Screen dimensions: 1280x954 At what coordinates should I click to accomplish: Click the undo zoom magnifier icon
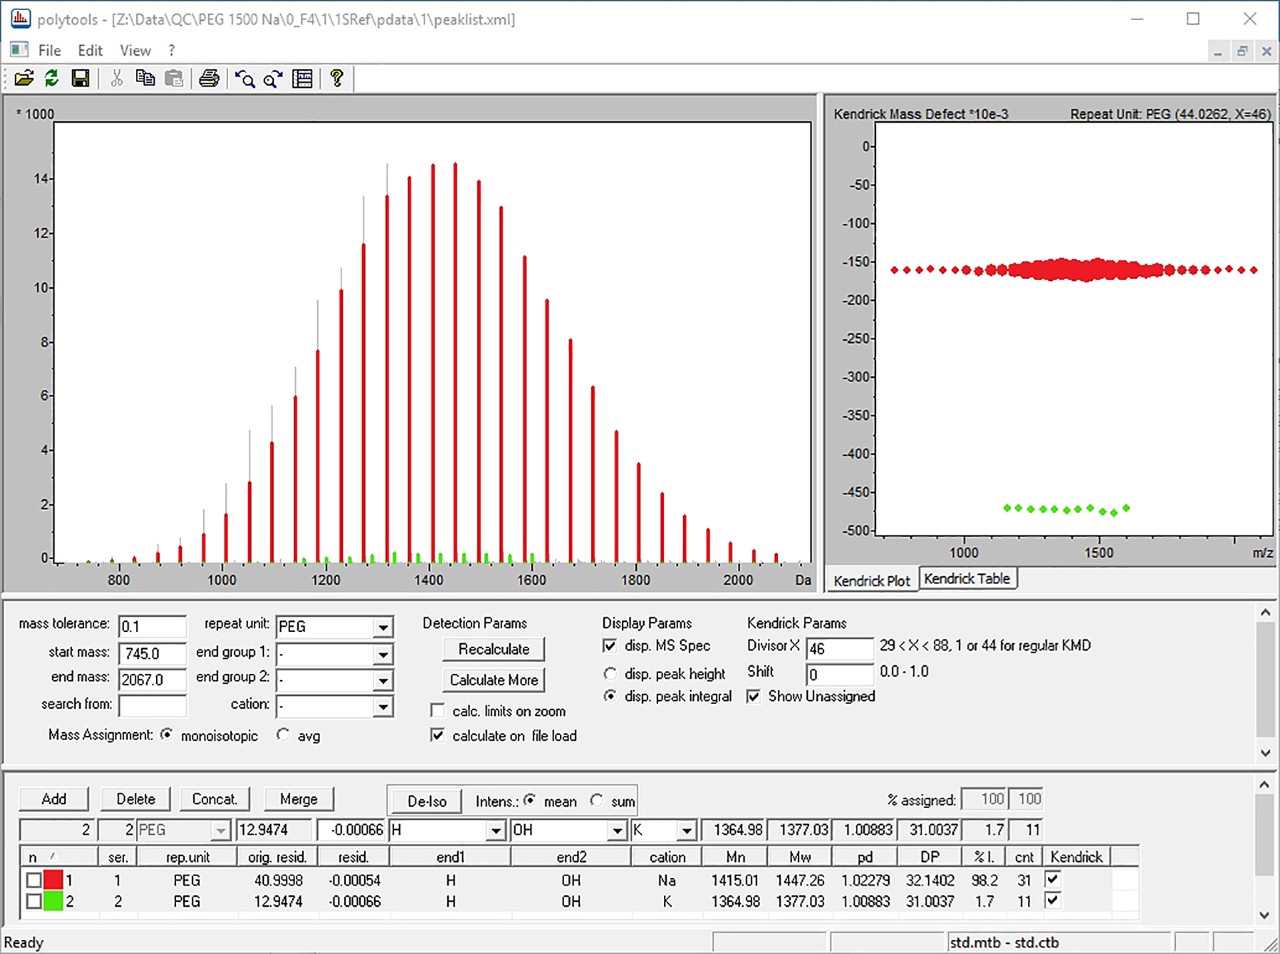tap(246, 78)
